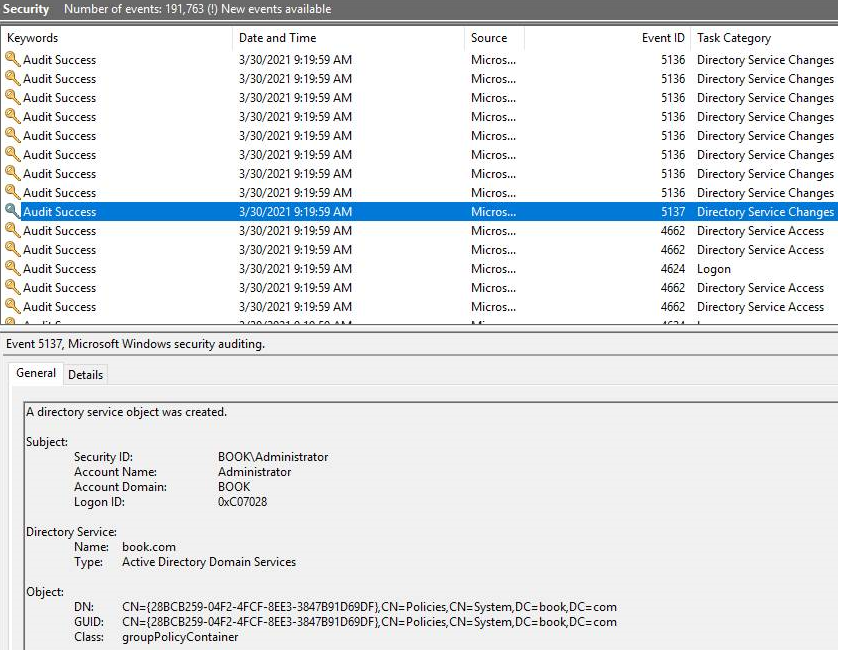Click the Security ID value BOOK\Administrator
The width and height of the screenshot is (844, 650).
273,457
